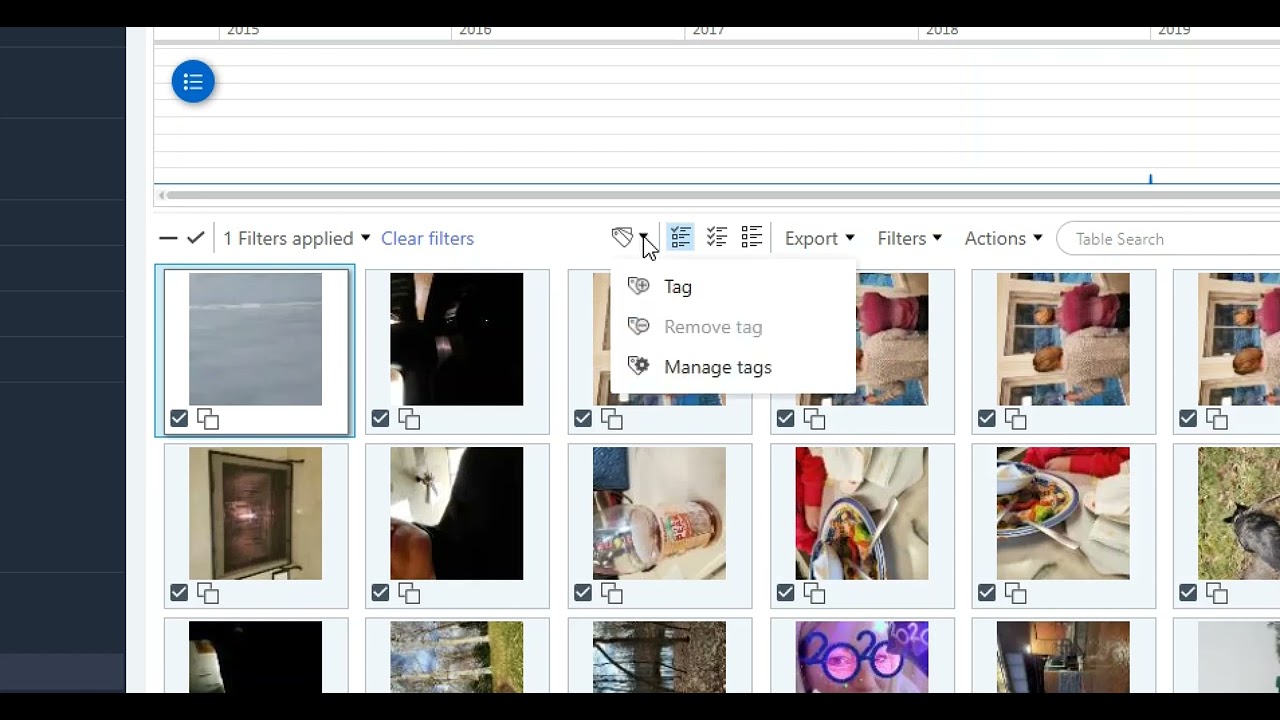Uncheck the dog on grass photo checkbox
Screen dimensions: 1280x720
(1188, 593)
